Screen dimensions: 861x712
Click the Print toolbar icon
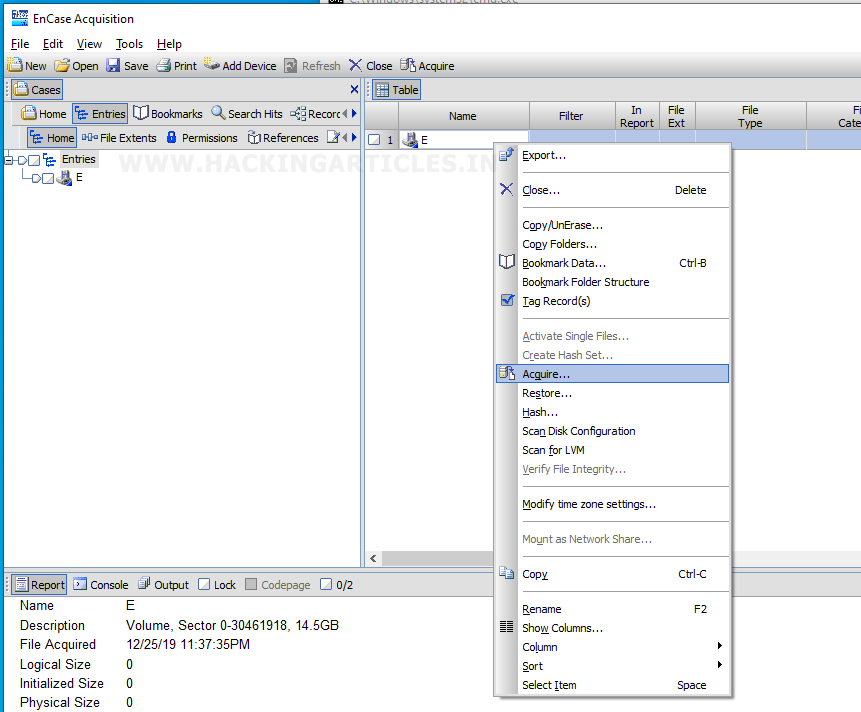click(x=164, y=65)
